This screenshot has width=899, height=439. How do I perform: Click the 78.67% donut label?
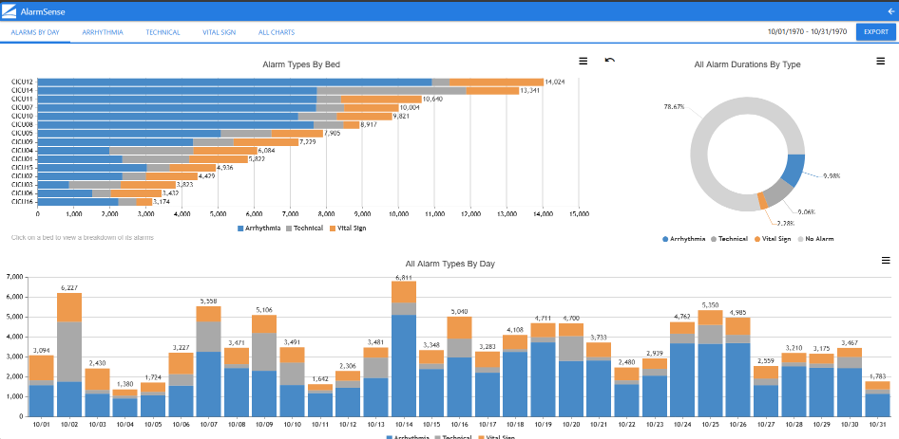674,107
